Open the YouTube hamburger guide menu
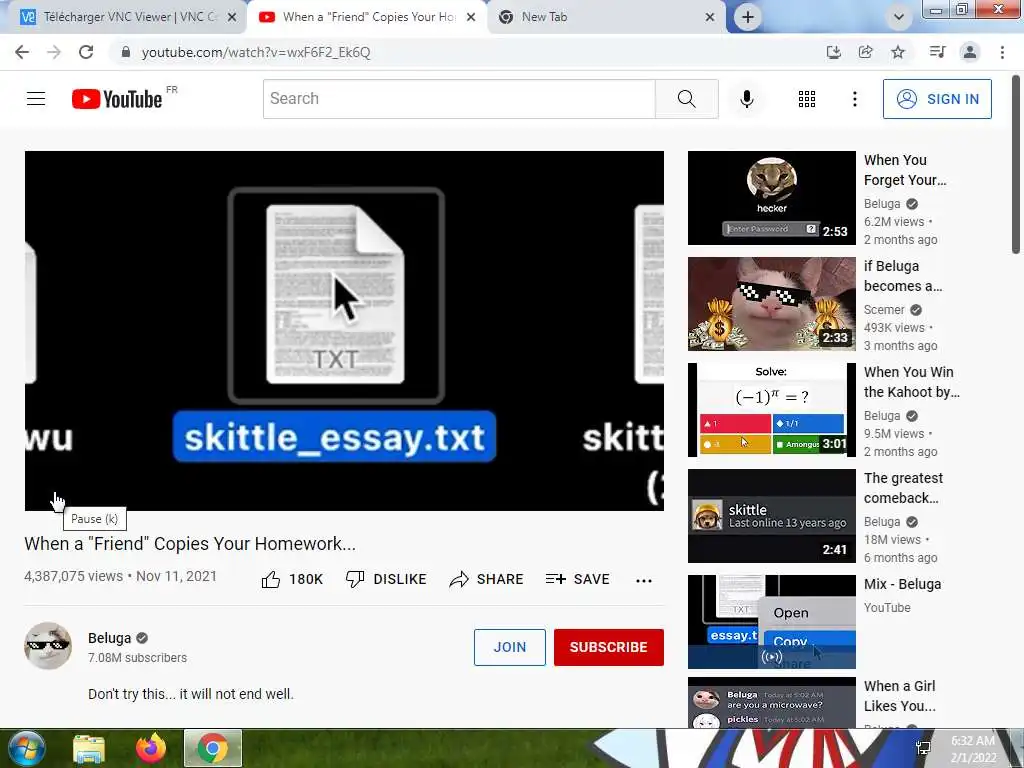Screen dimensions: 1024x768 point(36,99)
